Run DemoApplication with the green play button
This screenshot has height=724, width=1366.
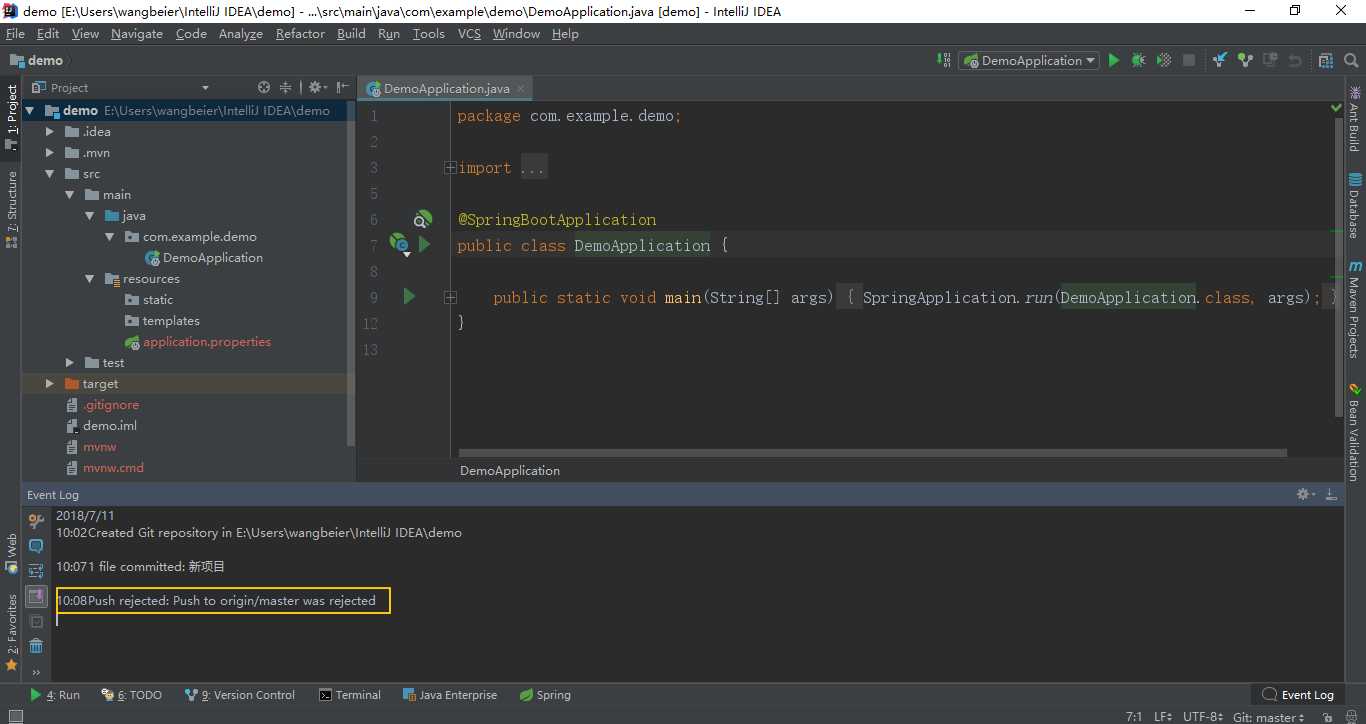click(x=1114, y=61)
